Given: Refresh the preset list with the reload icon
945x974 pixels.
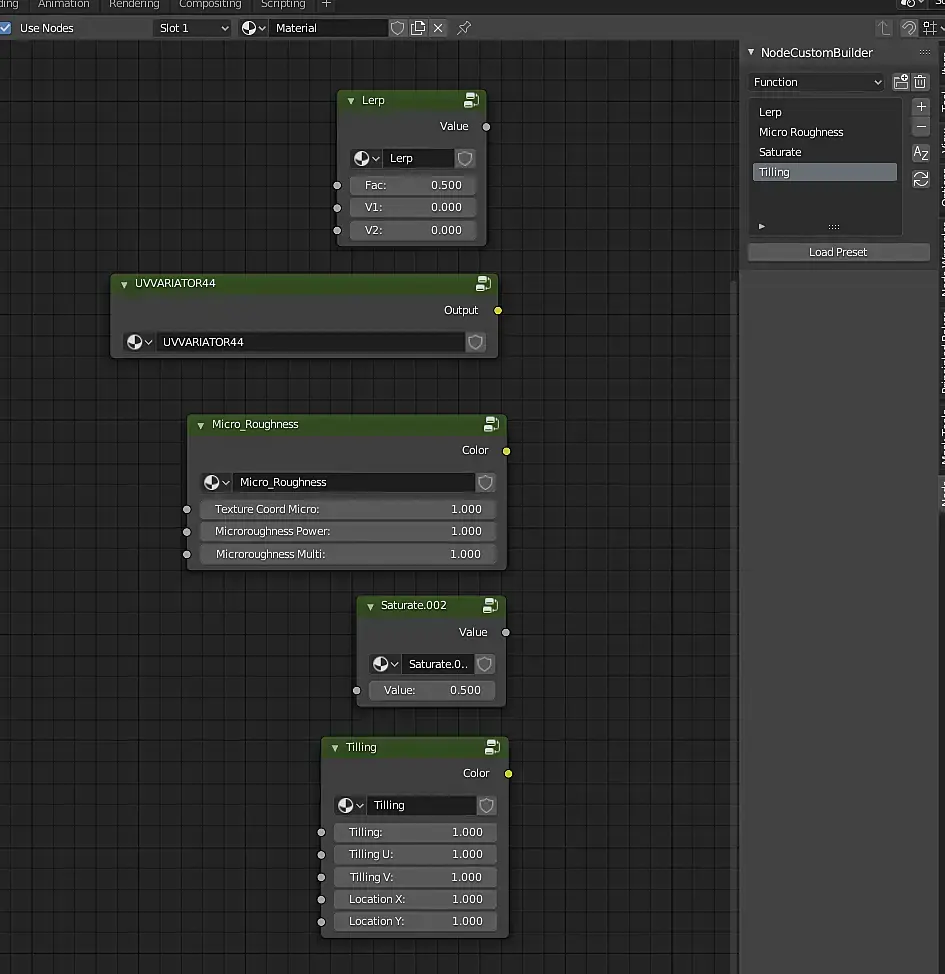Looking at the screenshot, I should click(921, 179).
